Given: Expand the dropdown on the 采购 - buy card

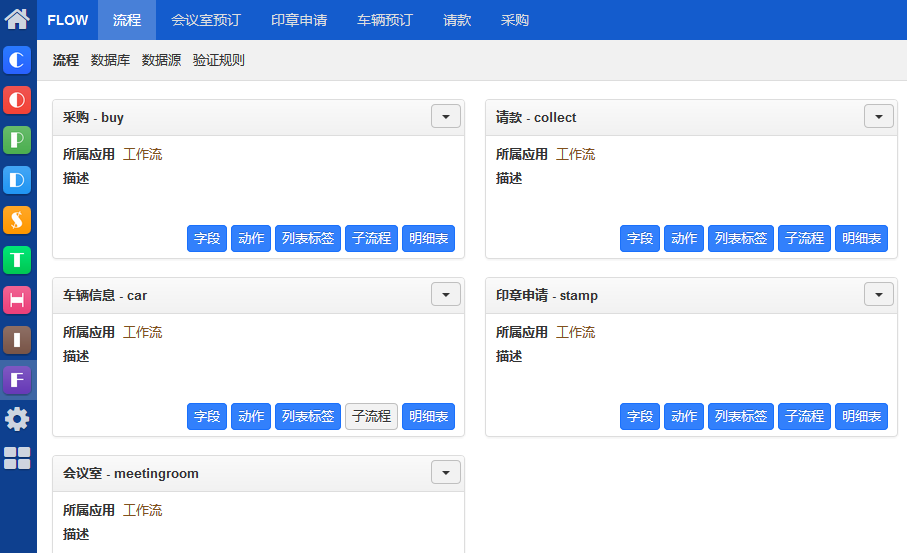Looking at the screenshot, I should 446,116.
